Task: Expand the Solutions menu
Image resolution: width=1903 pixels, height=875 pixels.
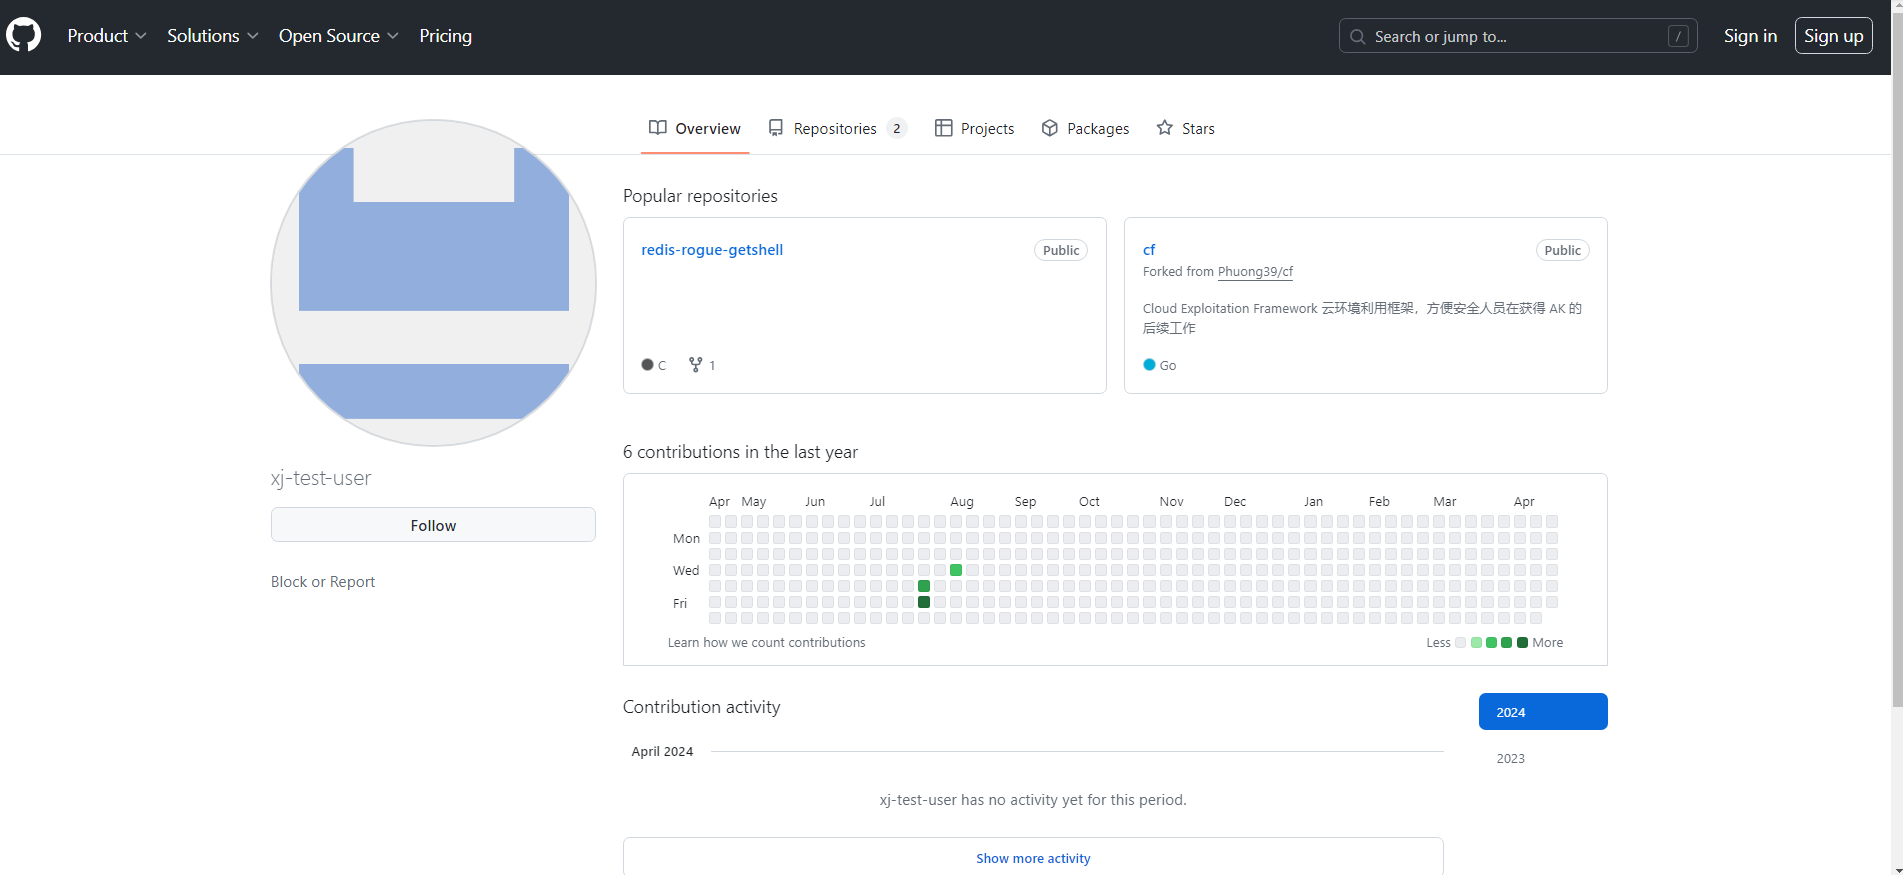Action: [x=213, y=36]
